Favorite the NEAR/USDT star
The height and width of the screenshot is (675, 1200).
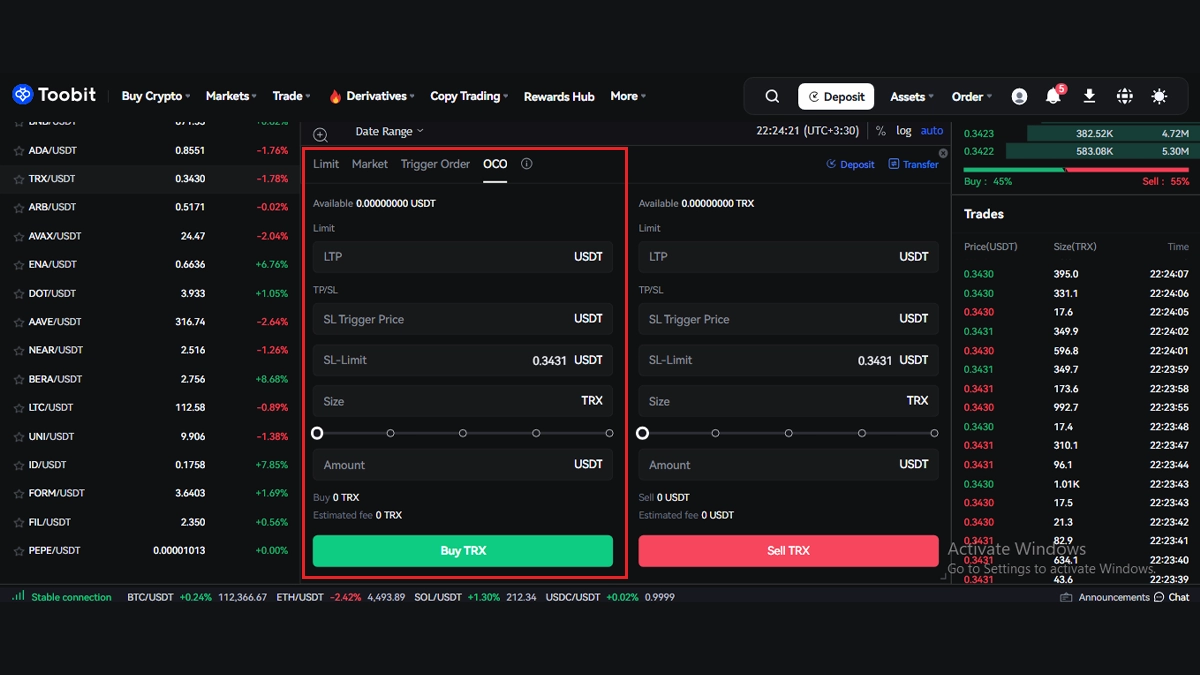click(x=19, y=351)
